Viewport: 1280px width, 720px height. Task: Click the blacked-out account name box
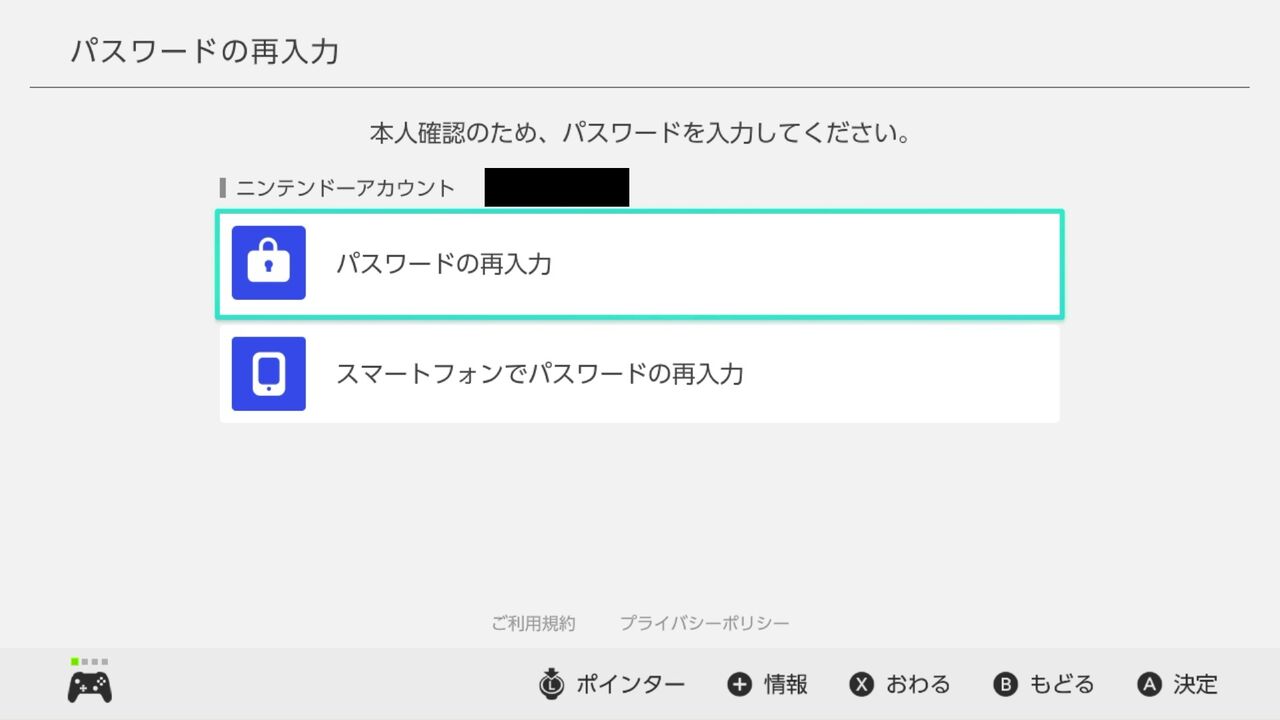coord(557,188)
